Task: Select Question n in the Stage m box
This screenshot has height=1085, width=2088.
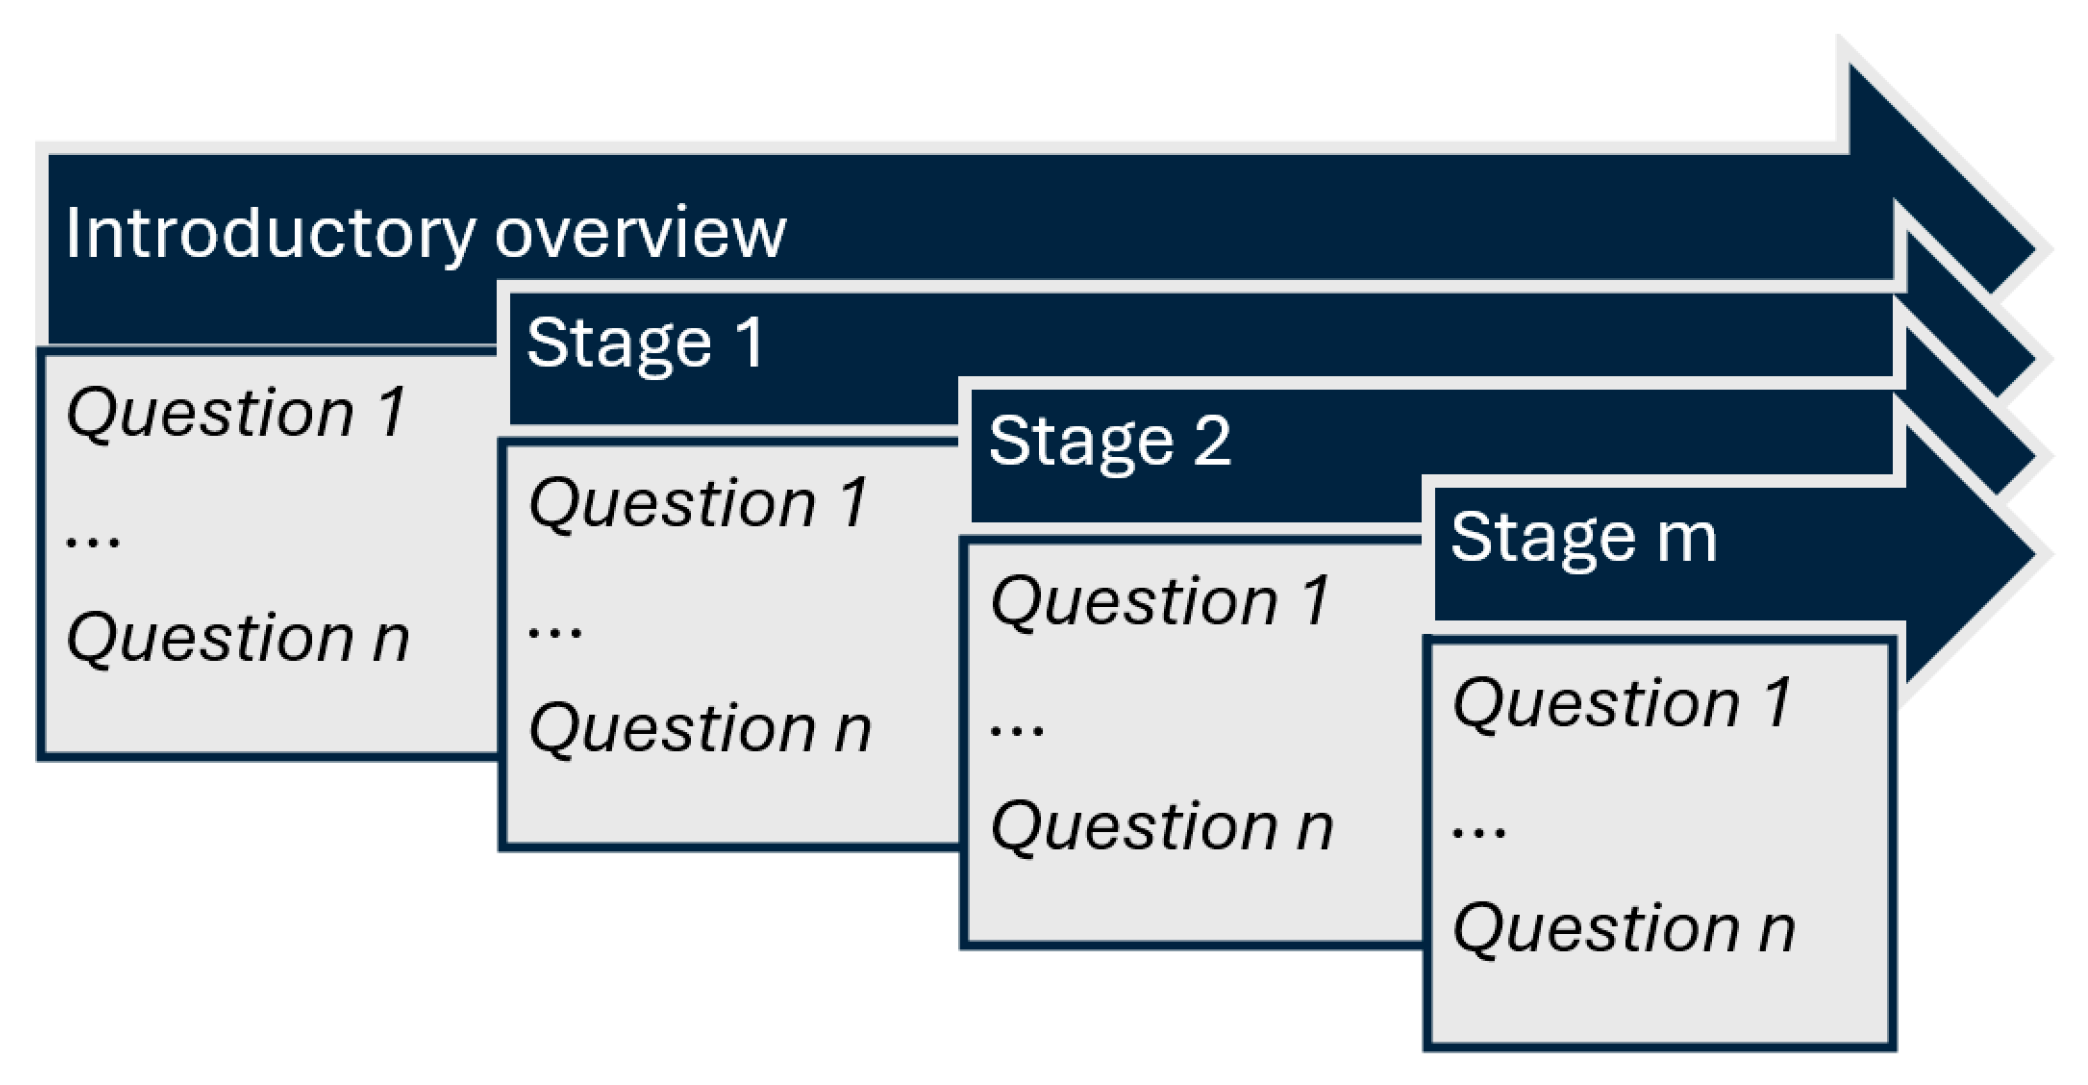Action: [1624, 928]
